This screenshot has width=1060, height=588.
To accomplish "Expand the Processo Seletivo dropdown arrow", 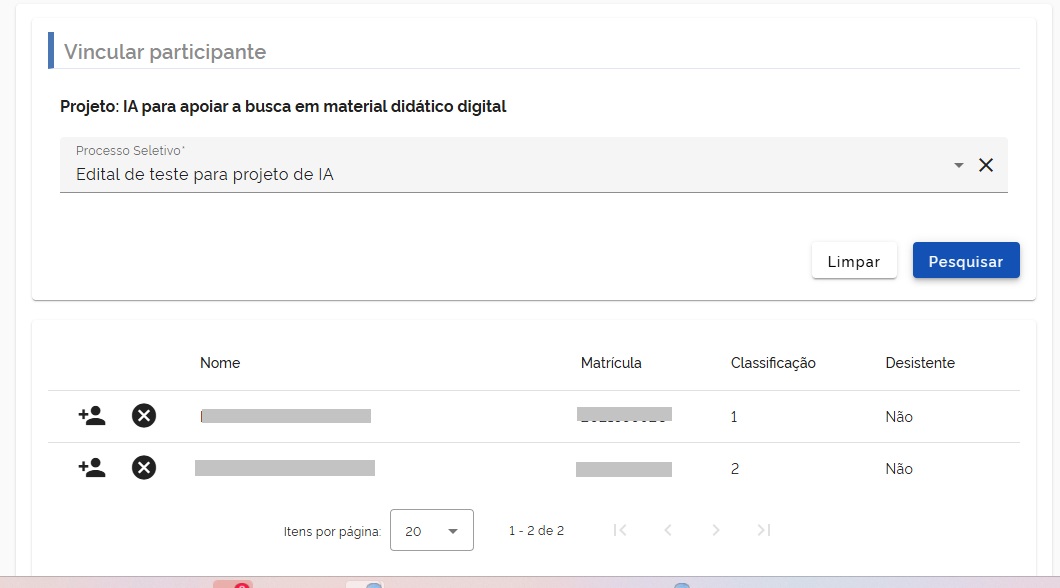I will point(958,165).
